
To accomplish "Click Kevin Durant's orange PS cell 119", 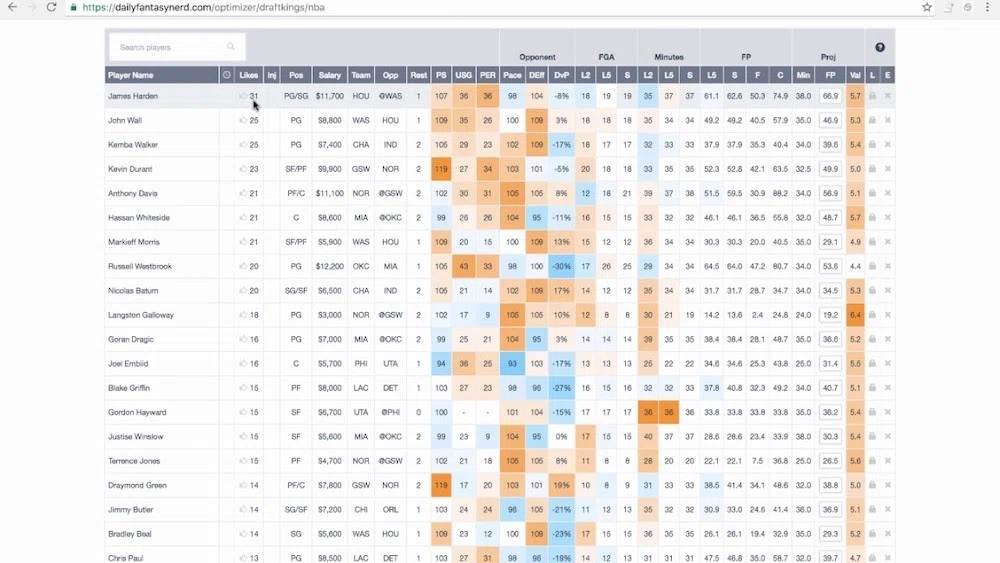I will point(441,169).
